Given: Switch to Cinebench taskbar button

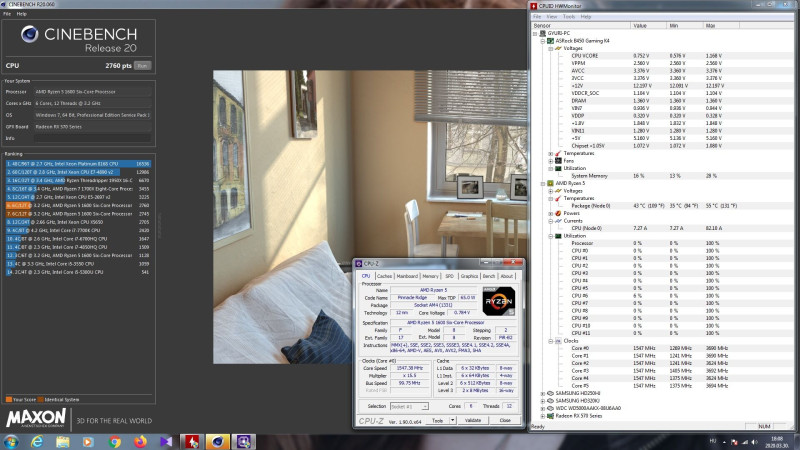Looking at the screenshot, I should tap(218, 442).
